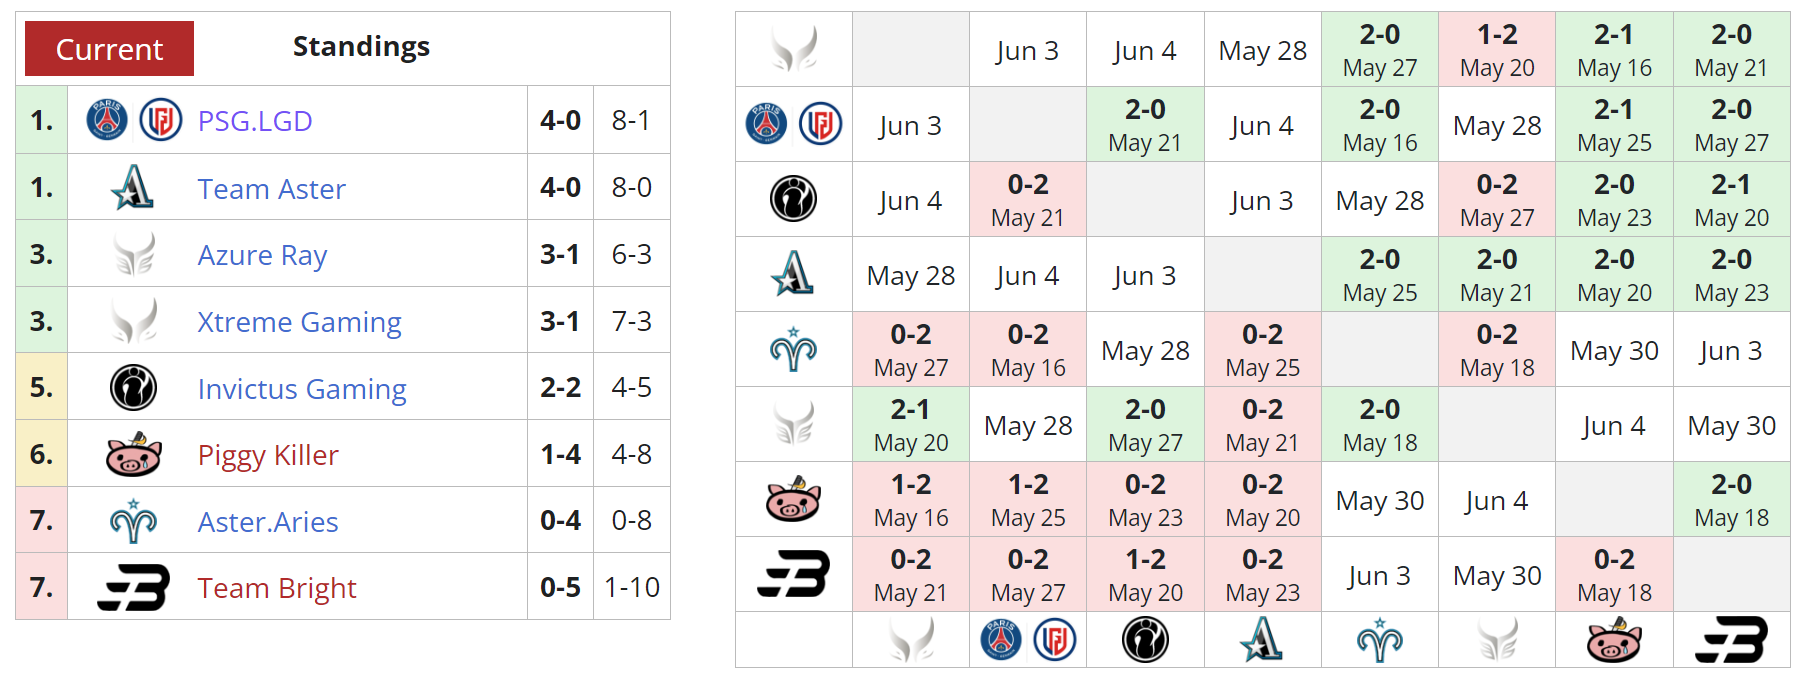Screen dimensions: 1799x676
Task: Follow the Invictus Gaming team link
Action: (302, 389)
